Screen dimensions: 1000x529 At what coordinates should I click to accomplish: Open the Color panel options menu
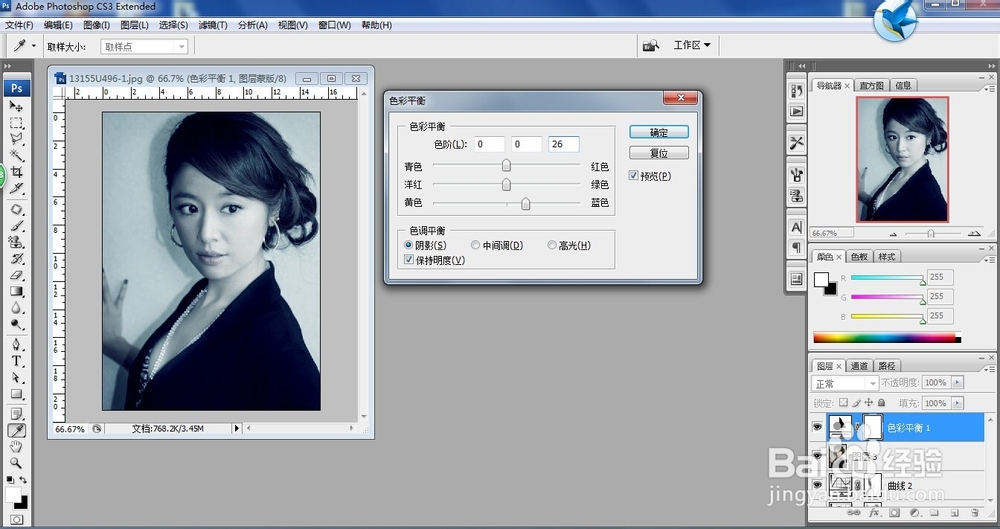(989, 259)
